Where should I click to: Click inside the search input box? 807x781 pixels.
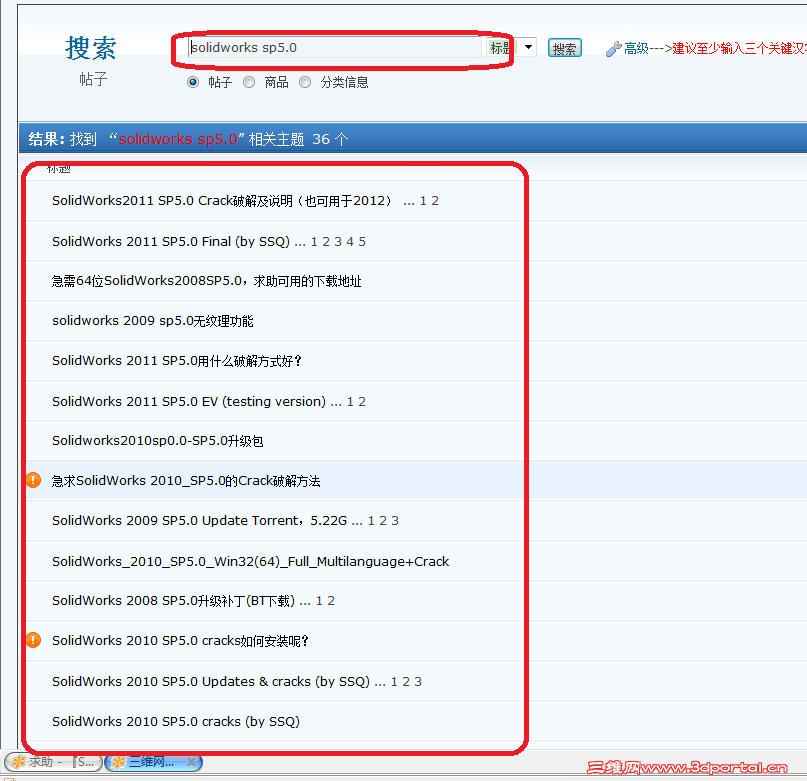[330, 46]
